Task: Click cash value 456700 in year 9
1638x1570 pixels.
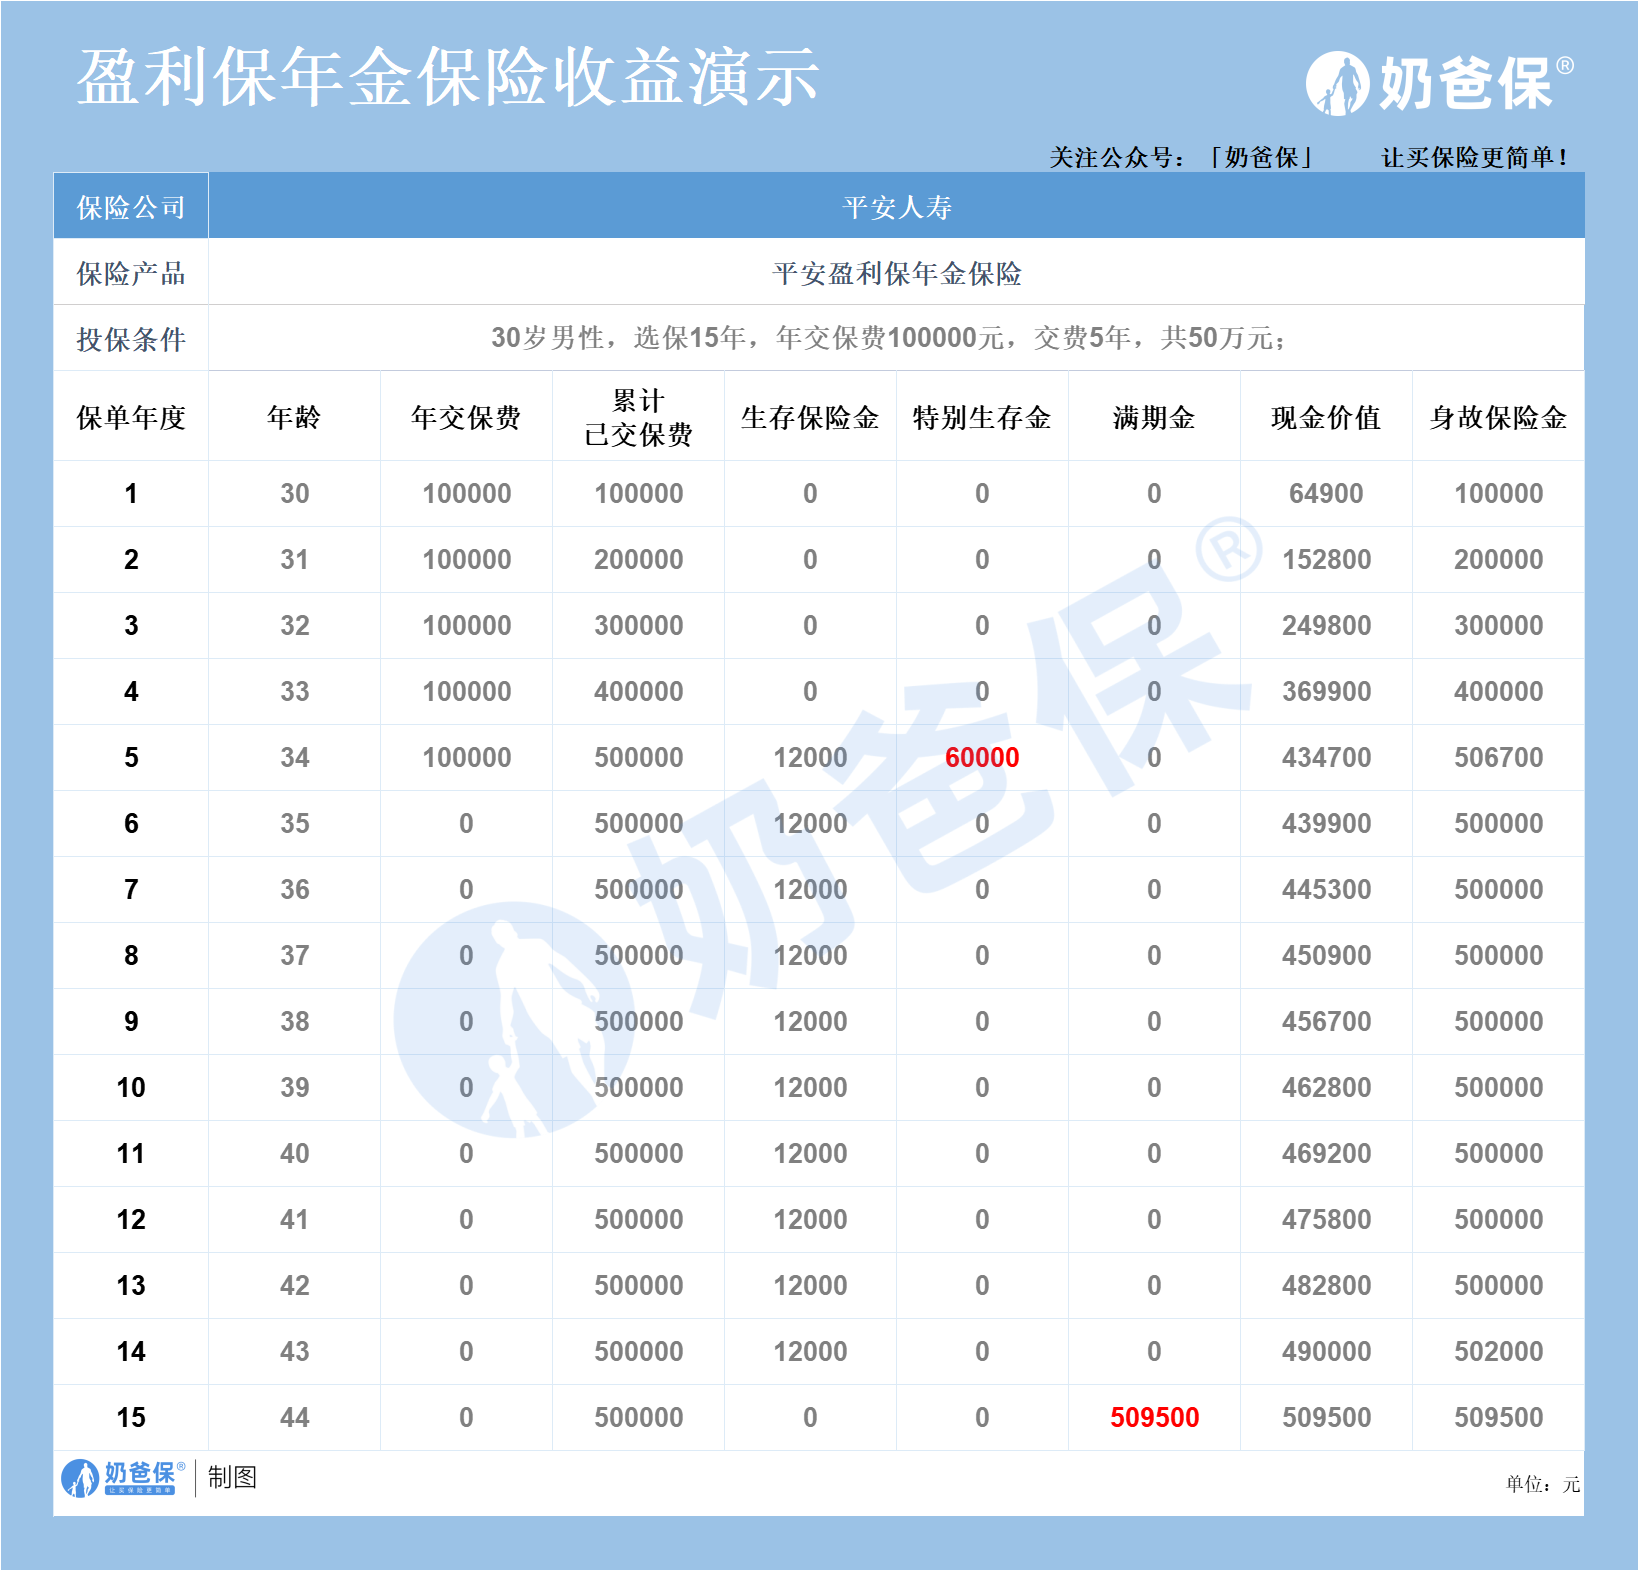Action: pos(1326,1022)
